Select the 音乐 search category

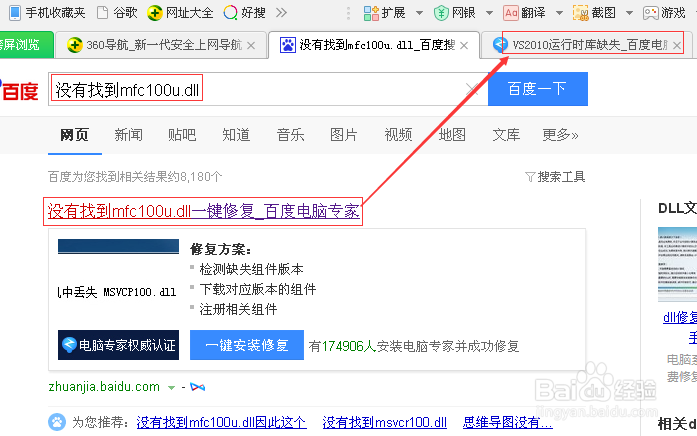290,135
